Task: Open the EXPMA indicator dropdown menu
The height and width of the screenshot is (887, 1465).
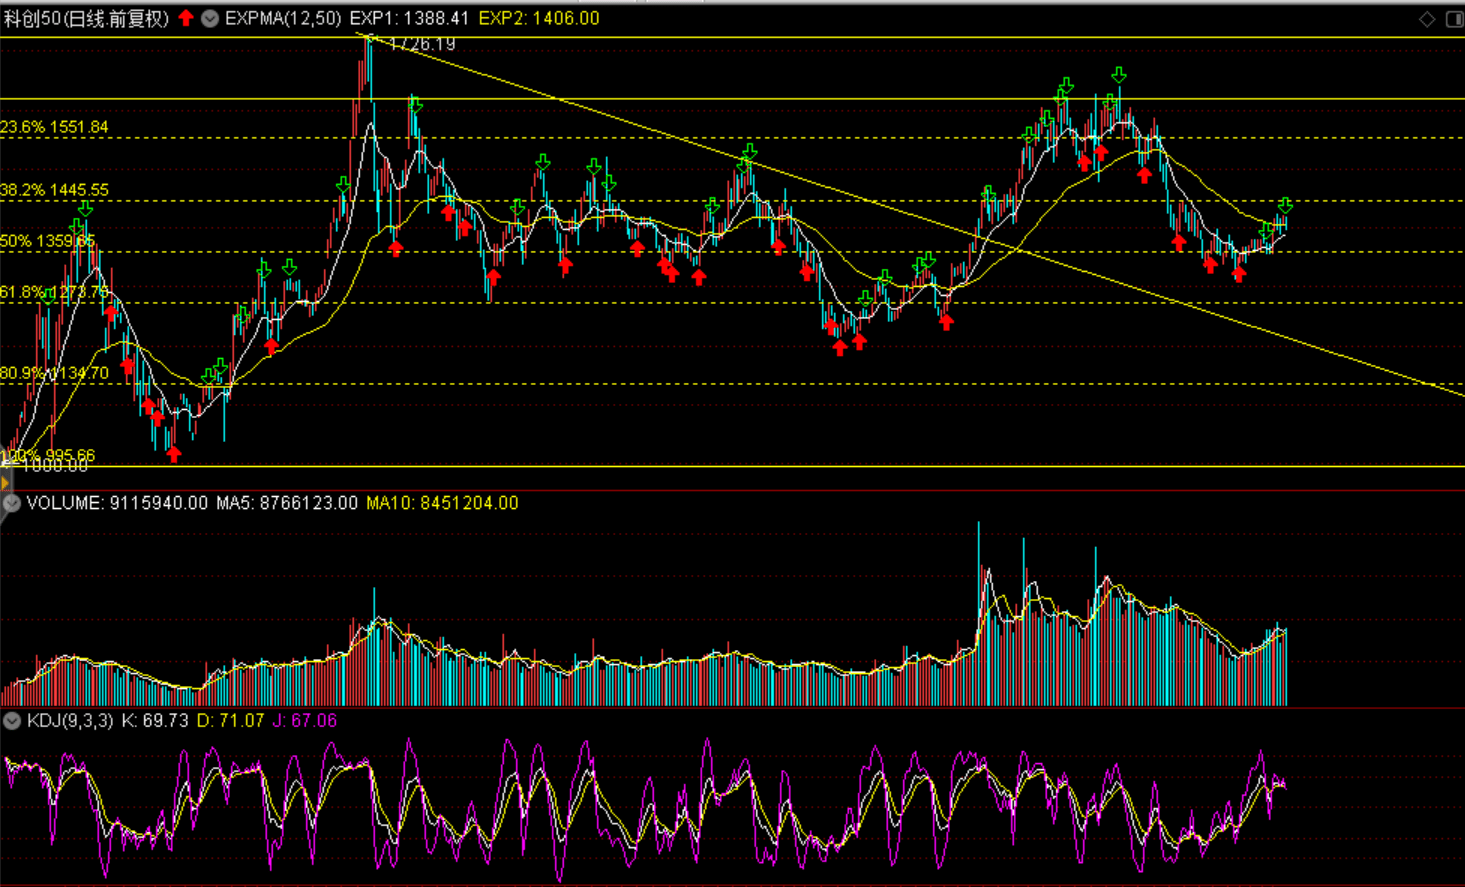Action: pyautogui.click(x=210, y=18)
